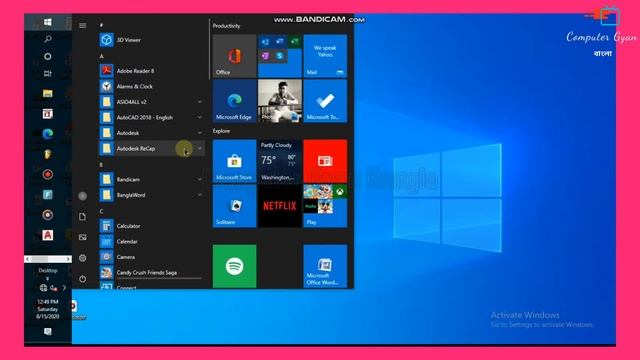Viewport: 640px width, 360px height.
Task: Open Skype in Office apps tile group
Action: [x=280, y=56]
